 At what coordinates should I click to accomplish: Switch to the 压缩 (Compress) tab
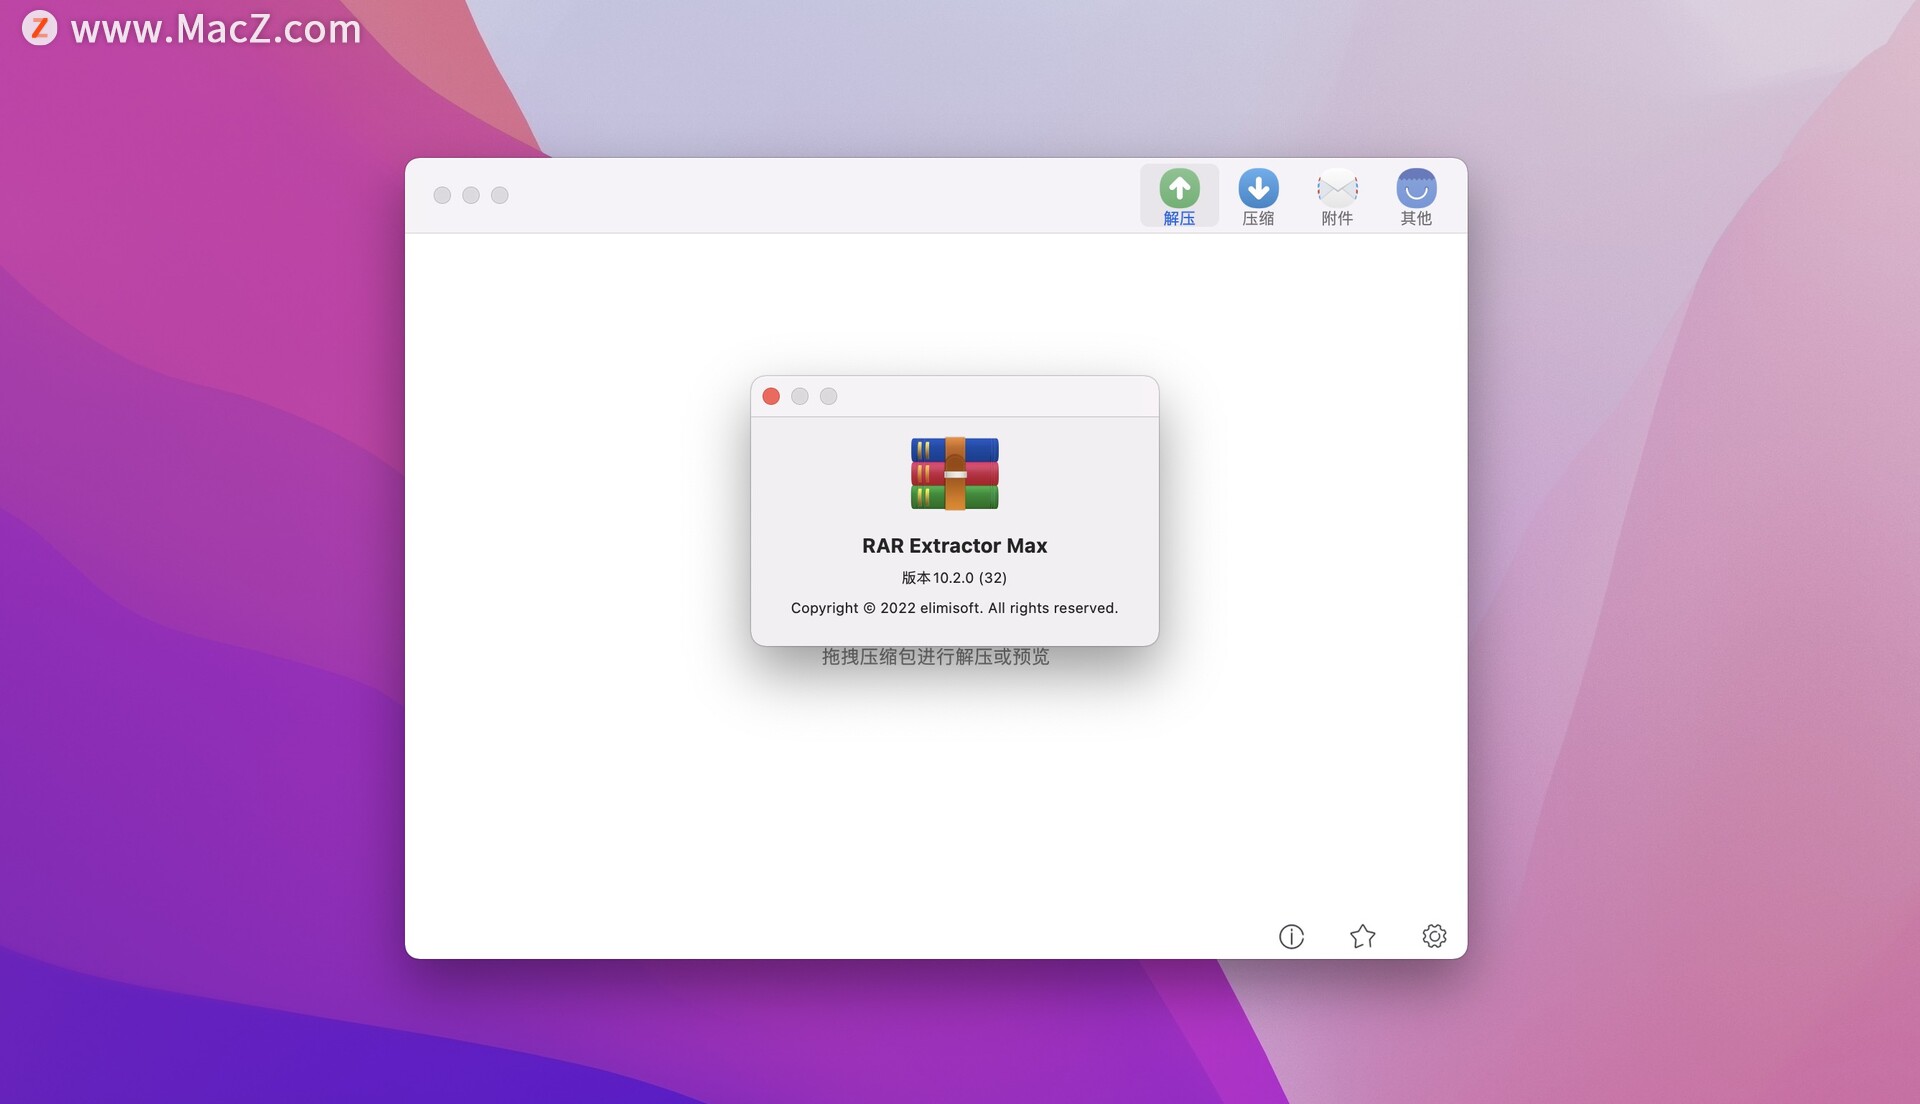pos(1258,196)
